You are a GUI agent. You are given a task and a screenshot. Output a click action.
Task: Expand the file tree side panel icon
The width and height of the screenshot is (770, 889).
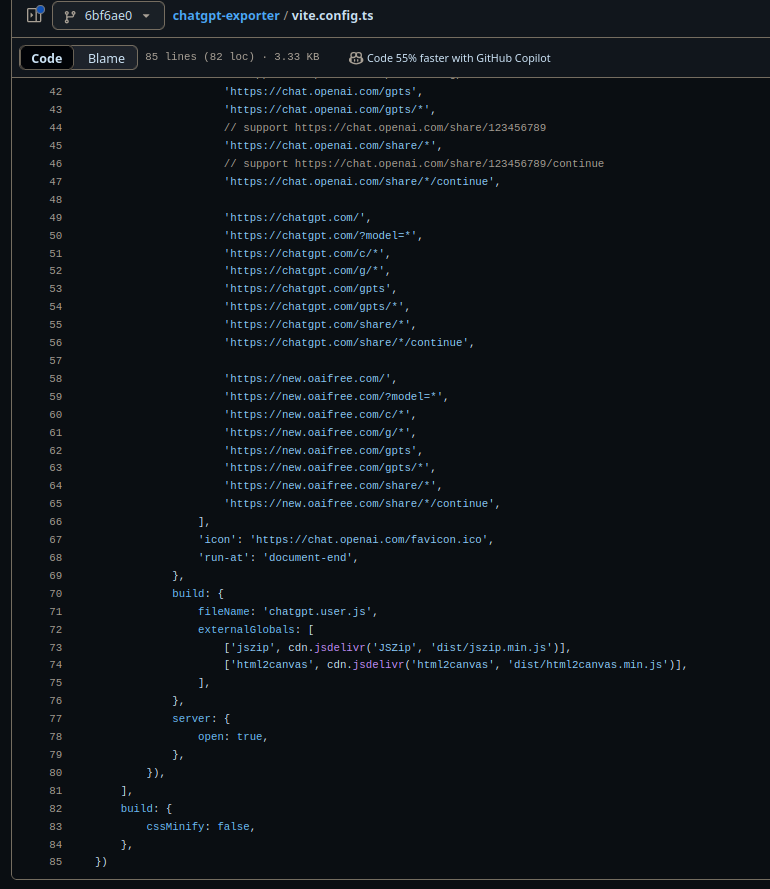[x=35, y=15]
